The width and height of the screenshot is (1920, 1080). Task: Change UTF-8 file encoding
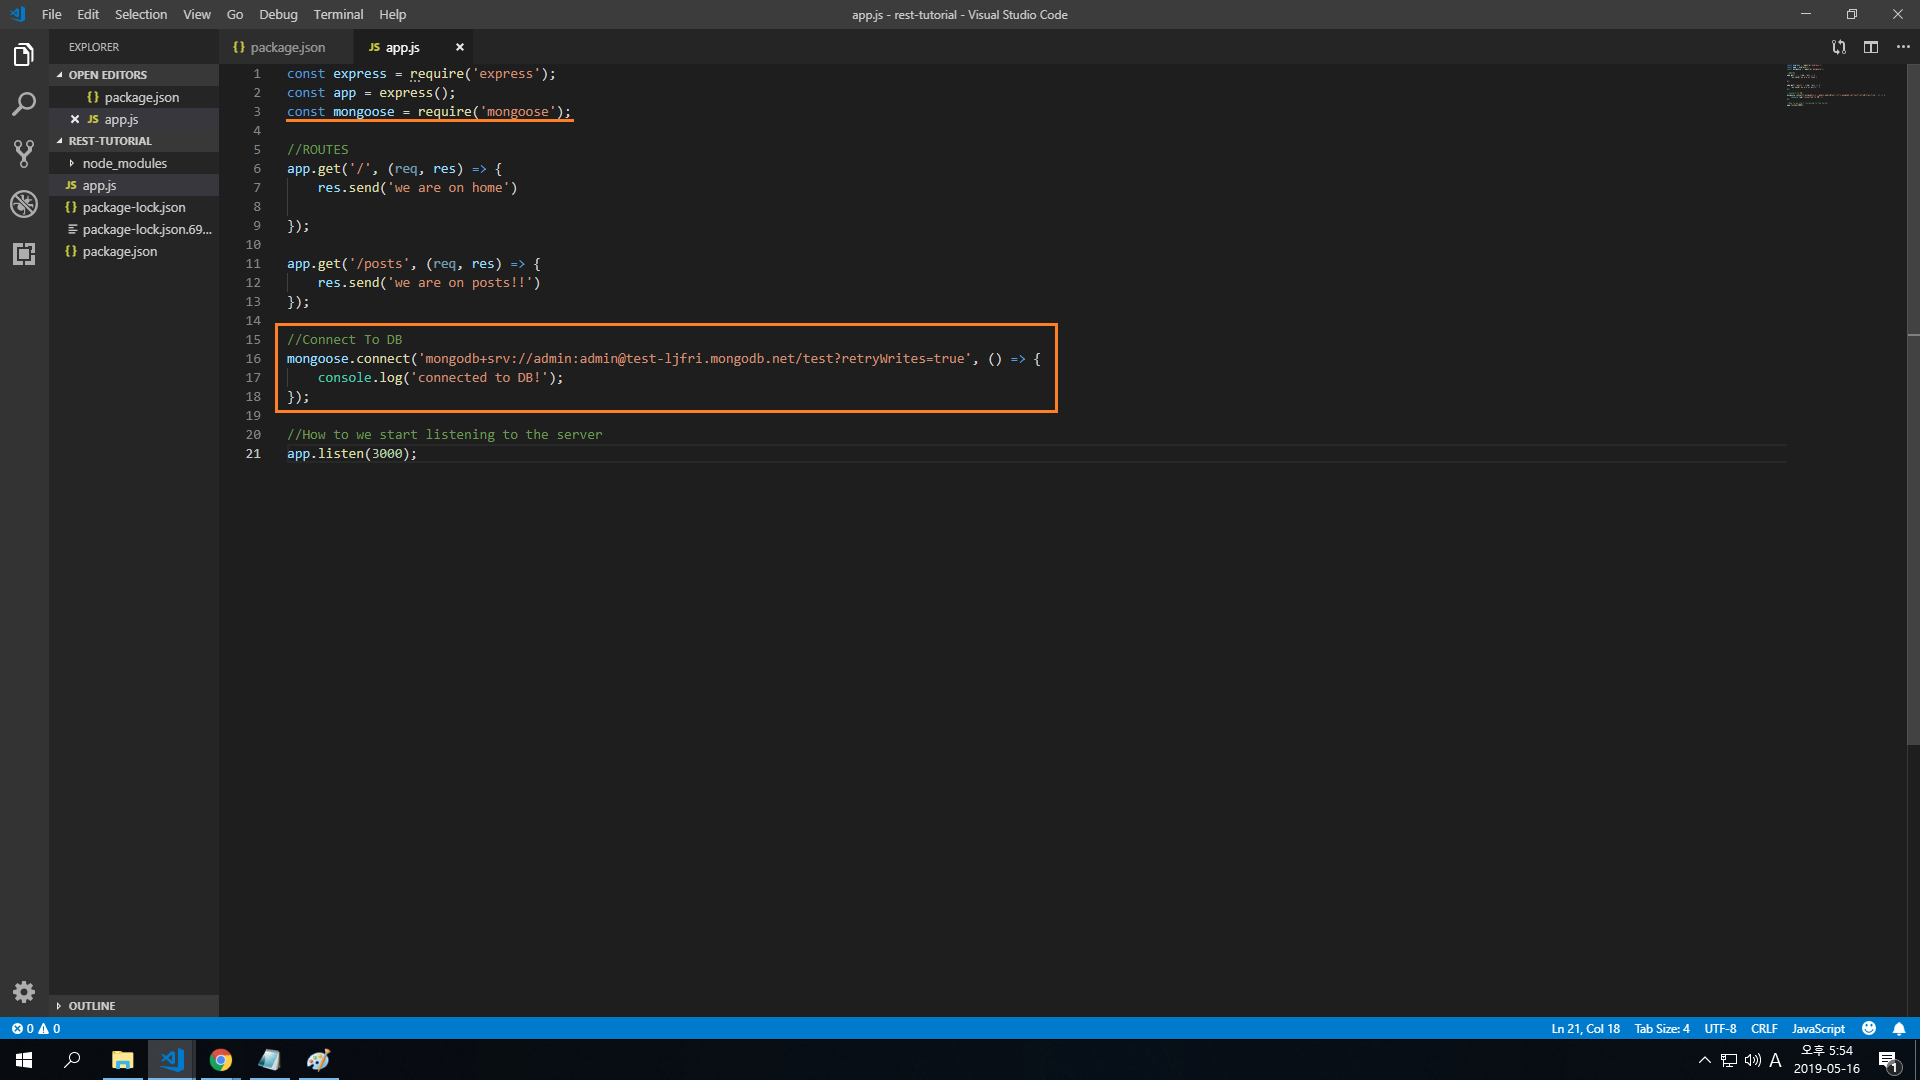tap(1720, 1028)
